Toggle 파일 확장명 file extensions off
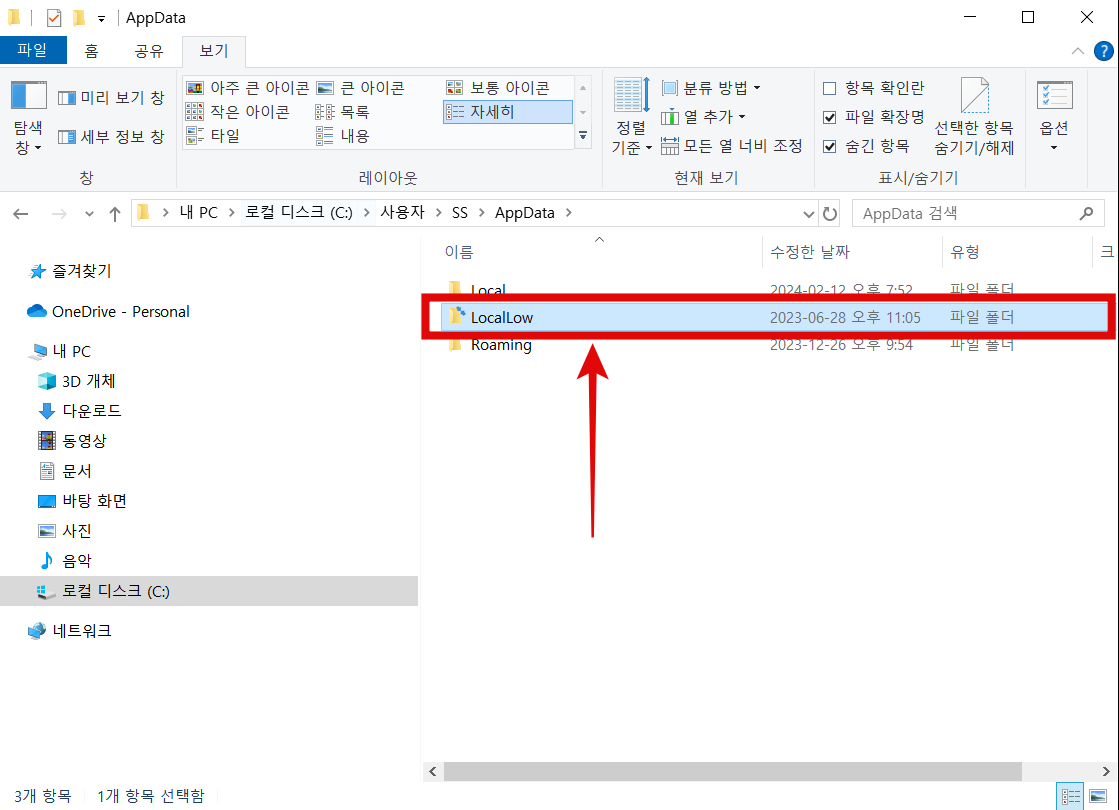The height and width of the screenshot is (810, 1119). click(x=831, y=116)
